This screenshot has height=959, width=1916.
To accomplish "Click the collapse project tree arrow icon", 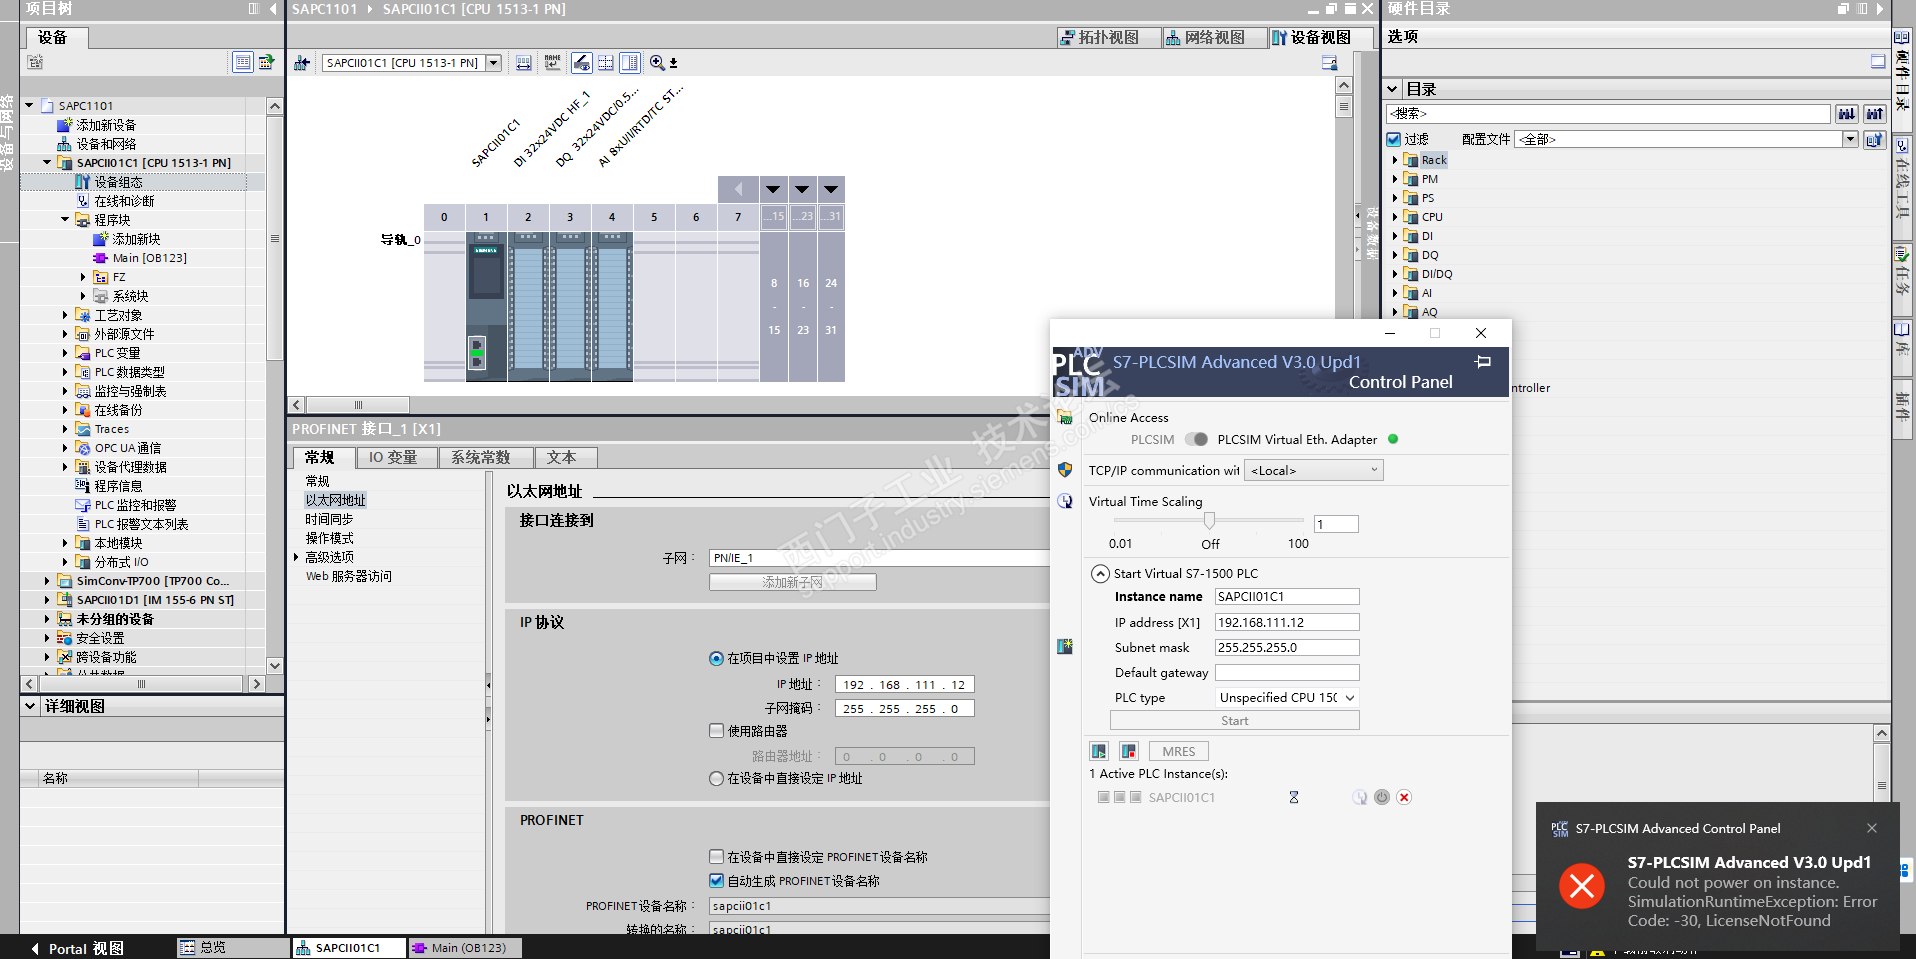I will click(273, 9).
